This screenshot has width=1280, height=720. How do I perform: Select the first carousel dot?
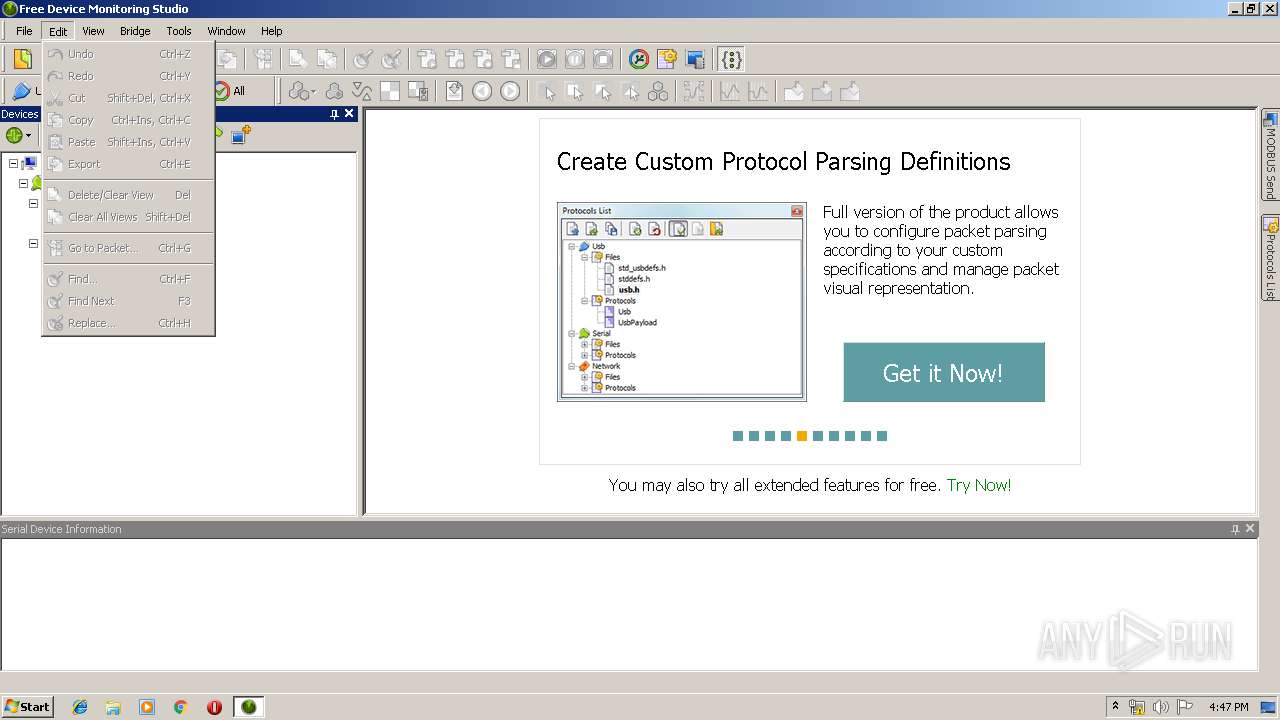coord(738,436)
